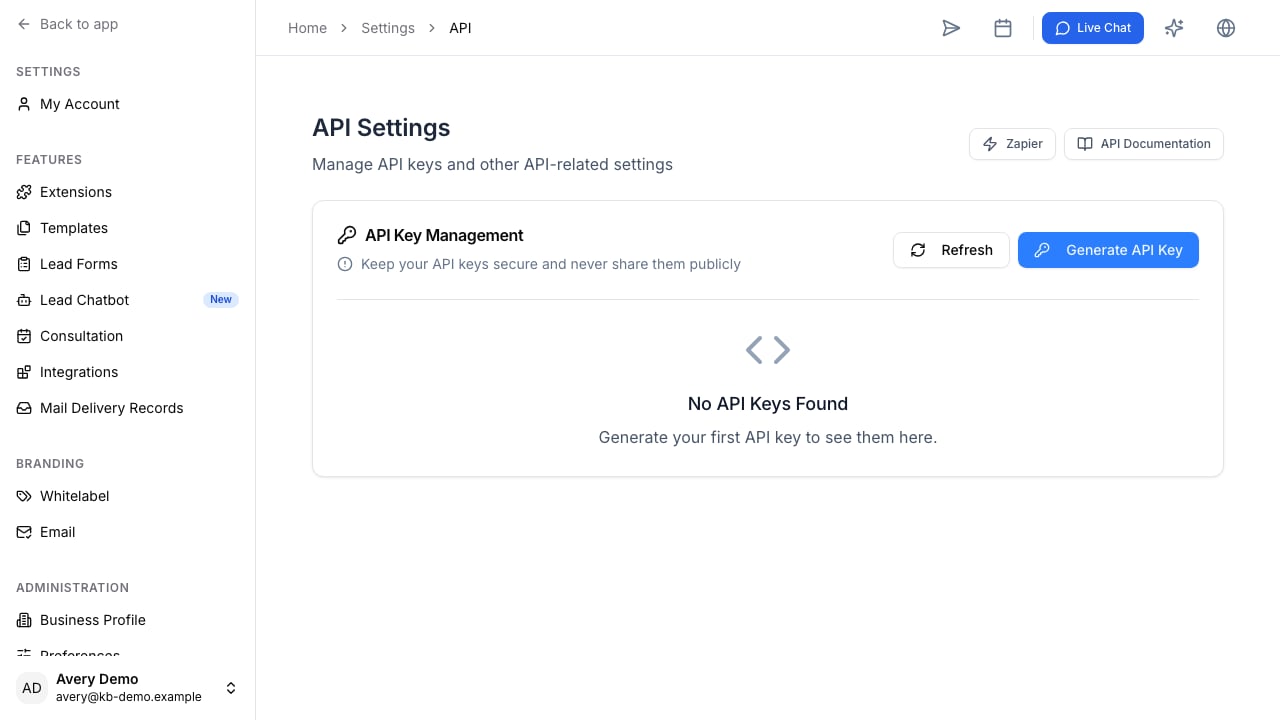Click the key icon beside API Key Management
The image size is (1280, 720).
346,235
